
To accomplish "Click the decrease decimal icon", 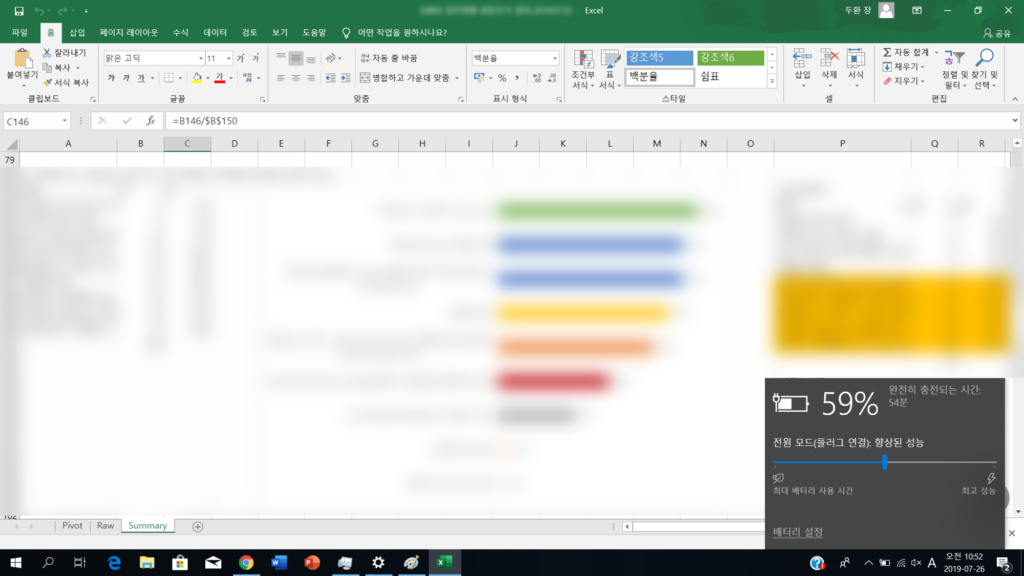I will [552, 78].
